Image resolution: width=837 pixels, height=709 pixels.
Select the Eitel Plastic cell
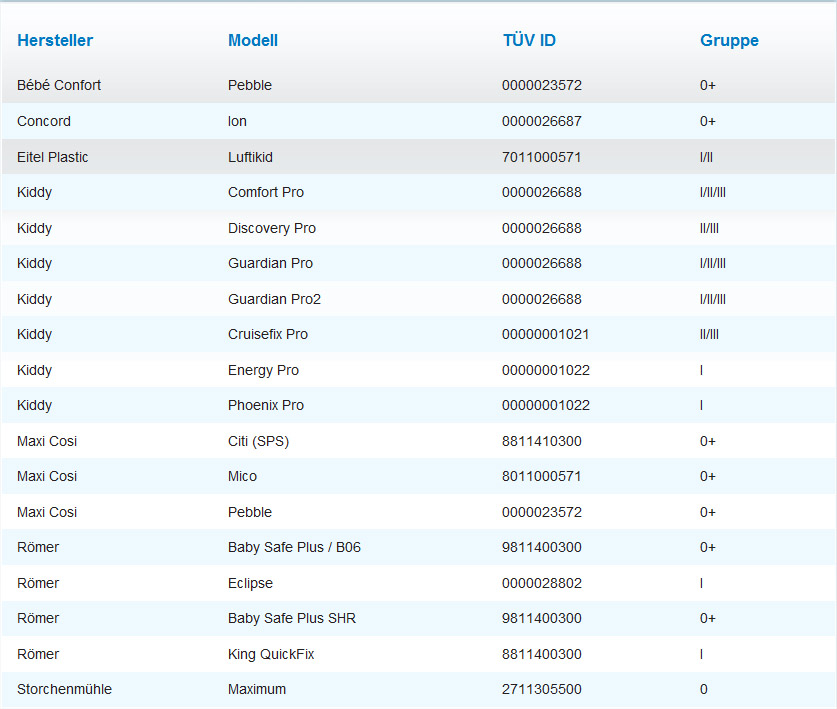tap(52, 157)
